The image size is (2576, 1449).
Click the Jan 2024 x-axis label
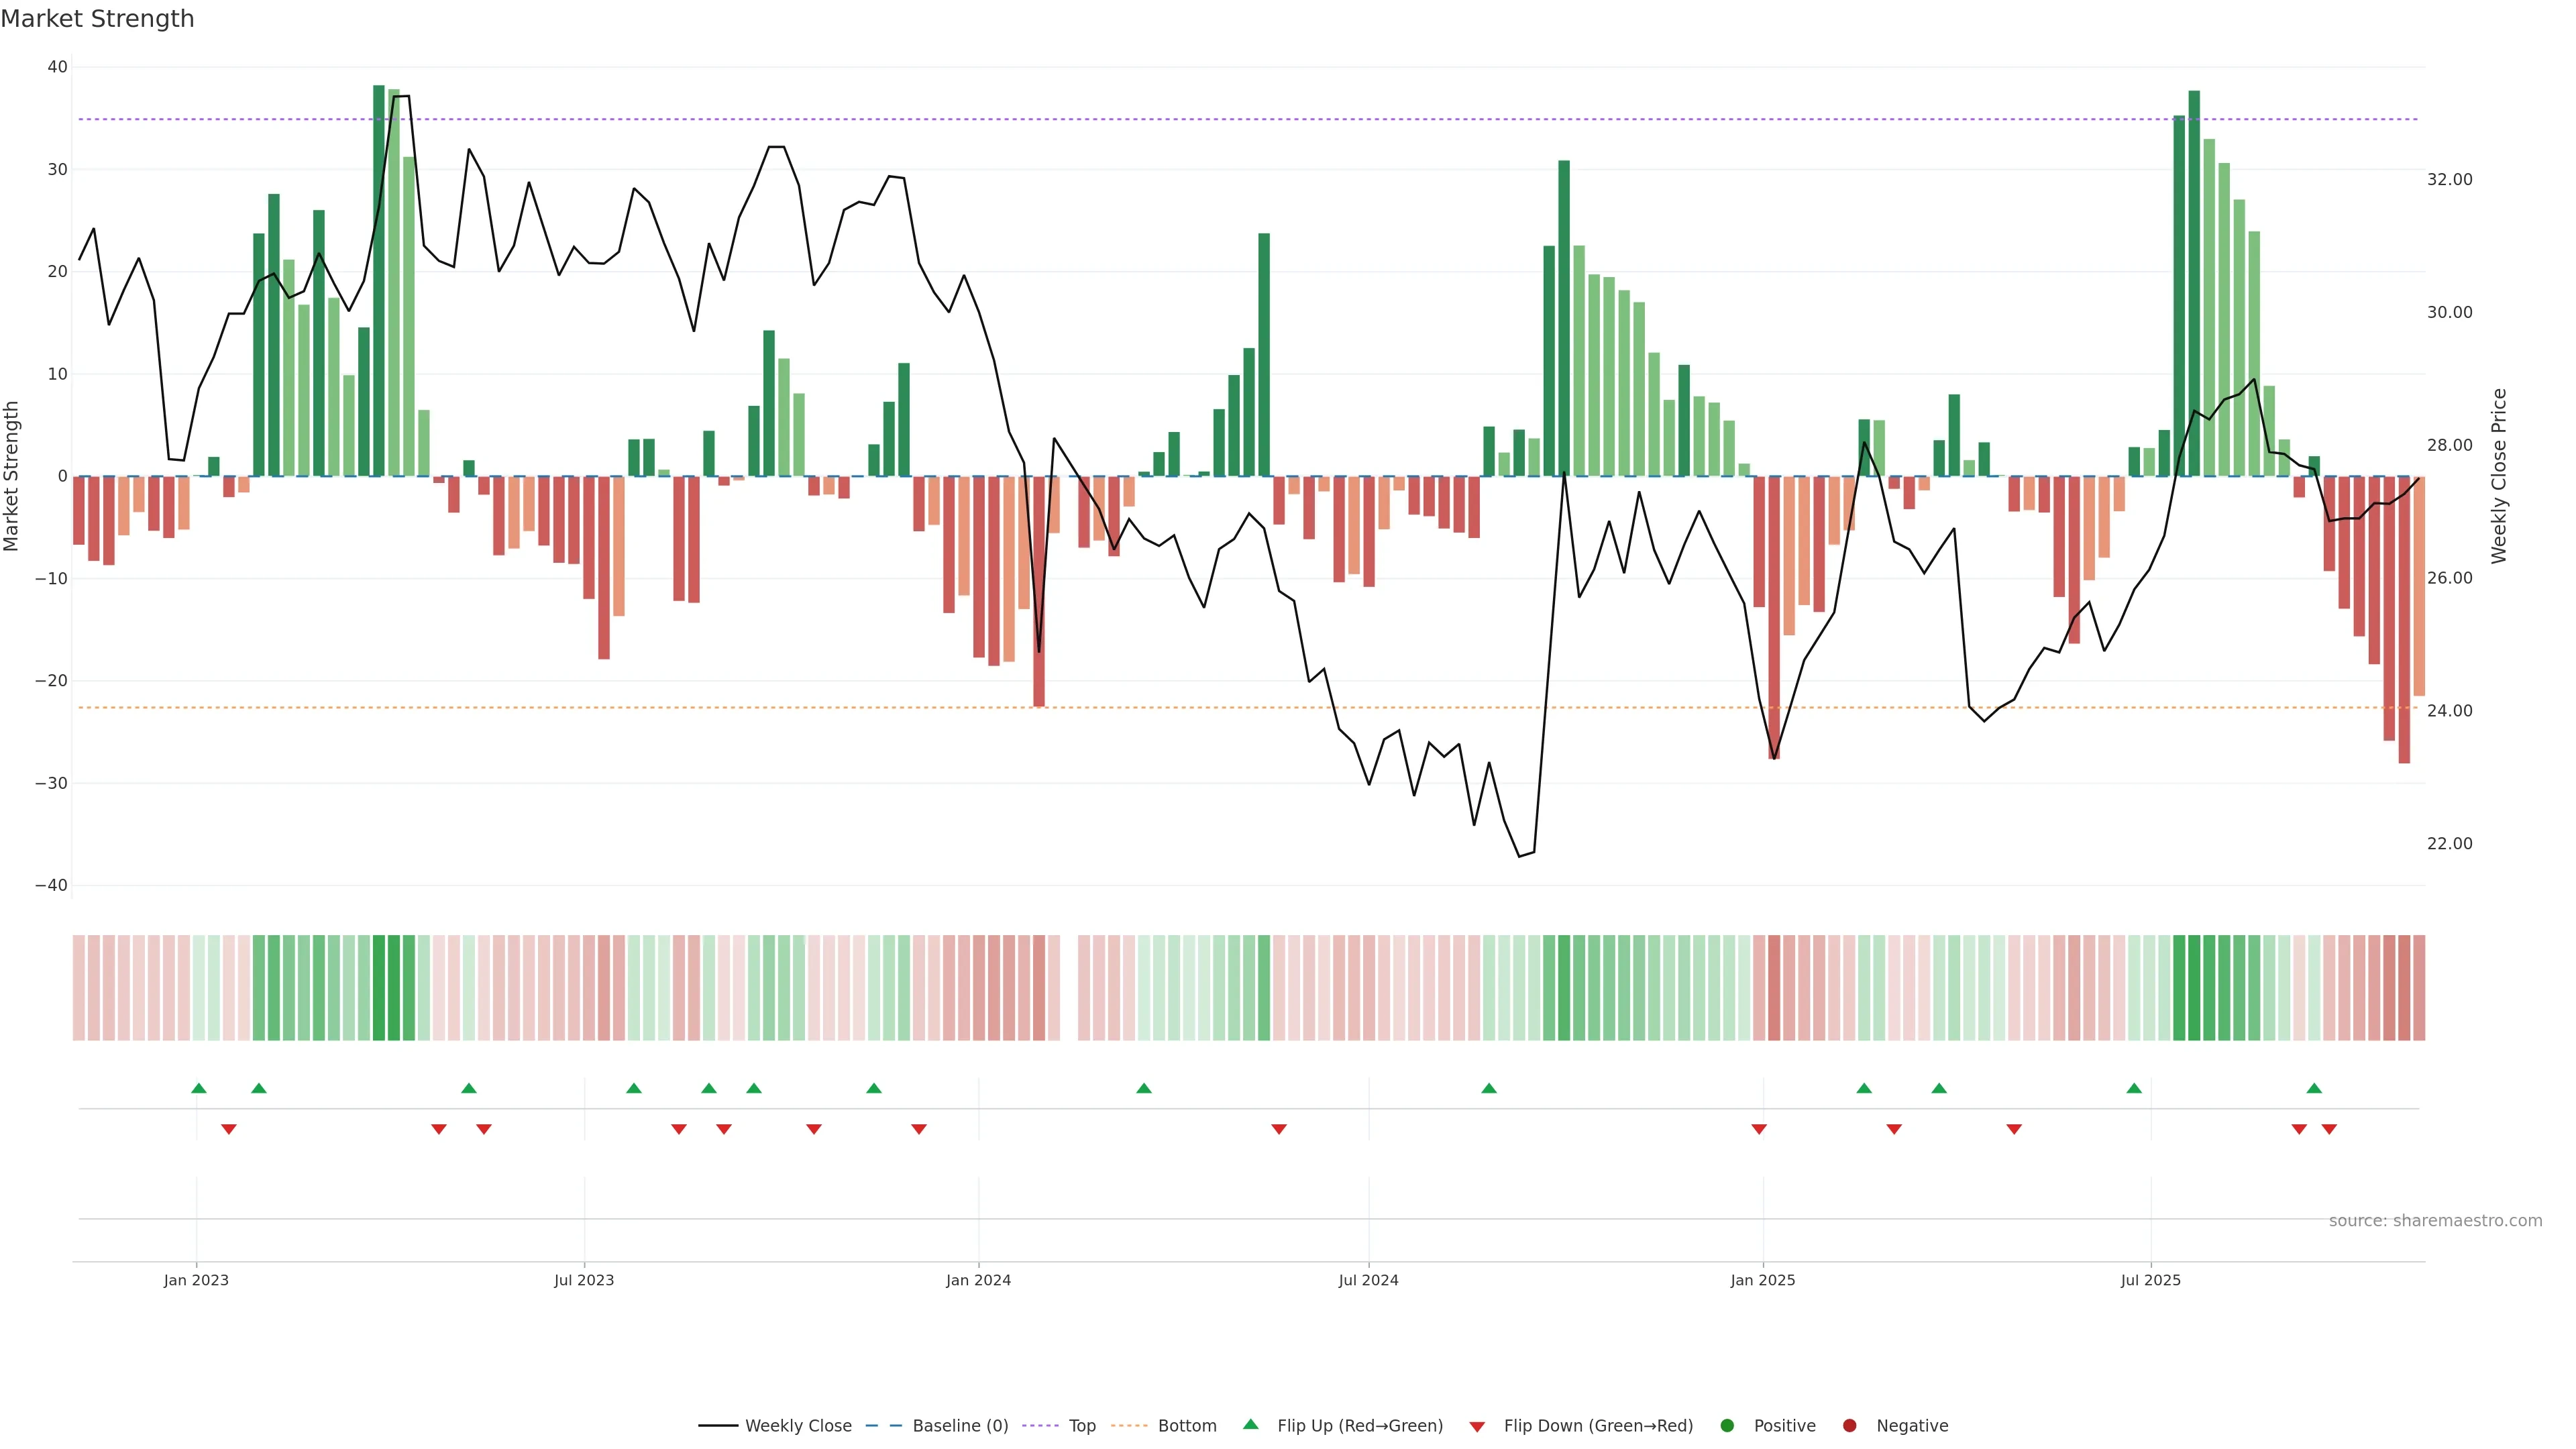click(x=978, y=1280)
